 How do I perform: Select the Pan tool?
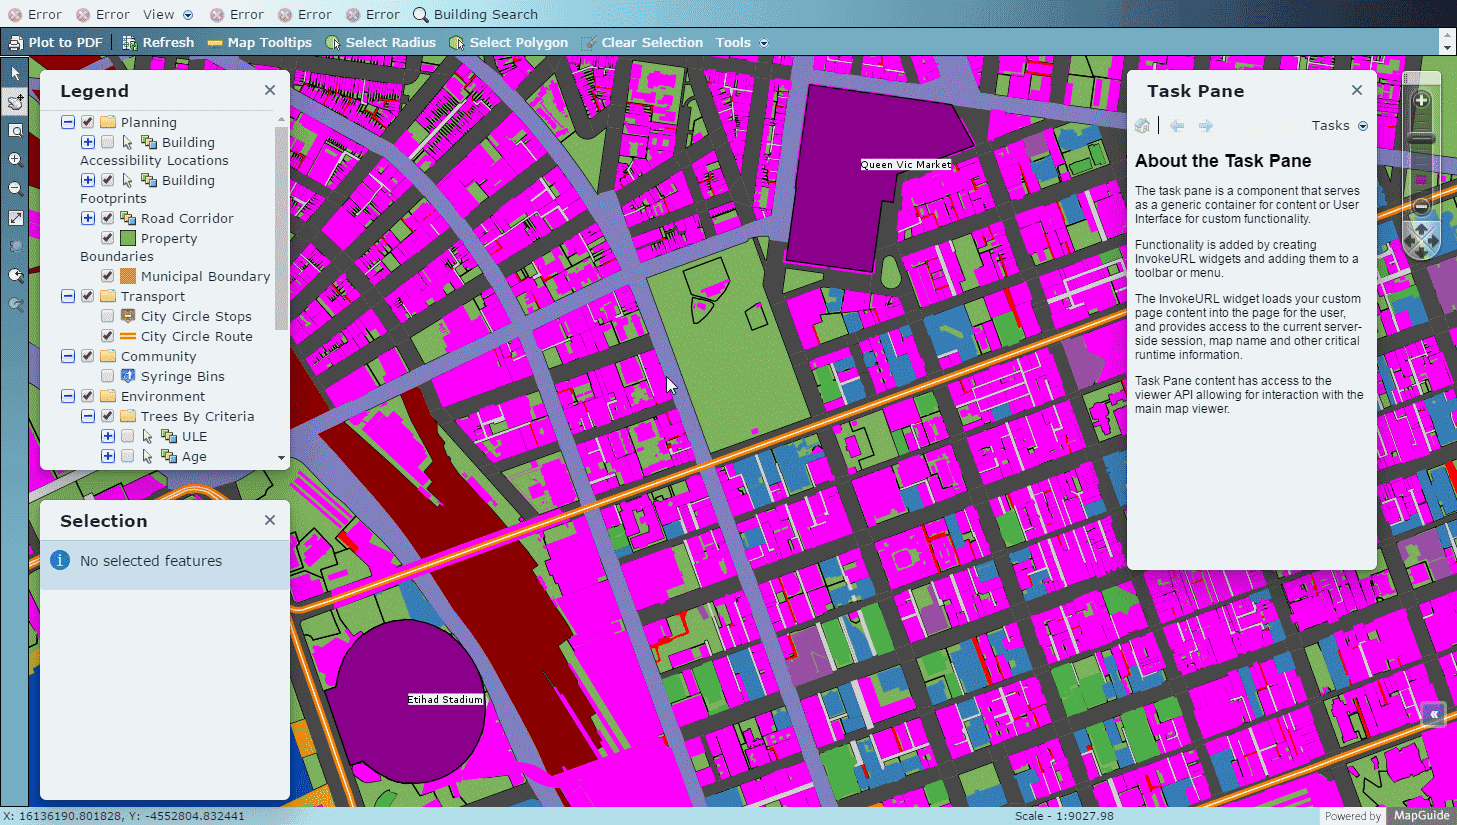pos(15,103)
